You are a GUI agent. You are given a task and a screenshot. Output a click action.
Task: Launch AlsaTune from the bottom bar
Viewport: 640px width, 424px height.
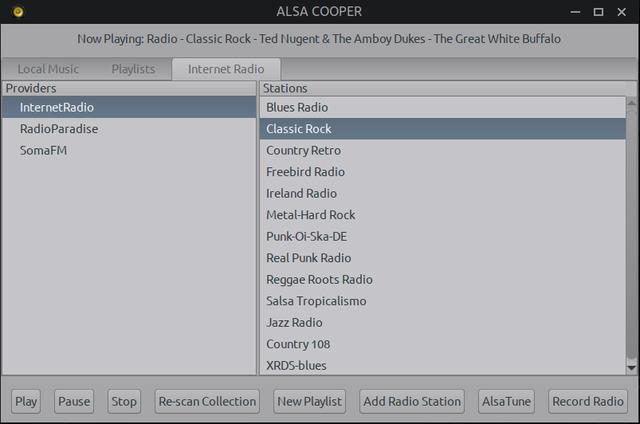506,401
